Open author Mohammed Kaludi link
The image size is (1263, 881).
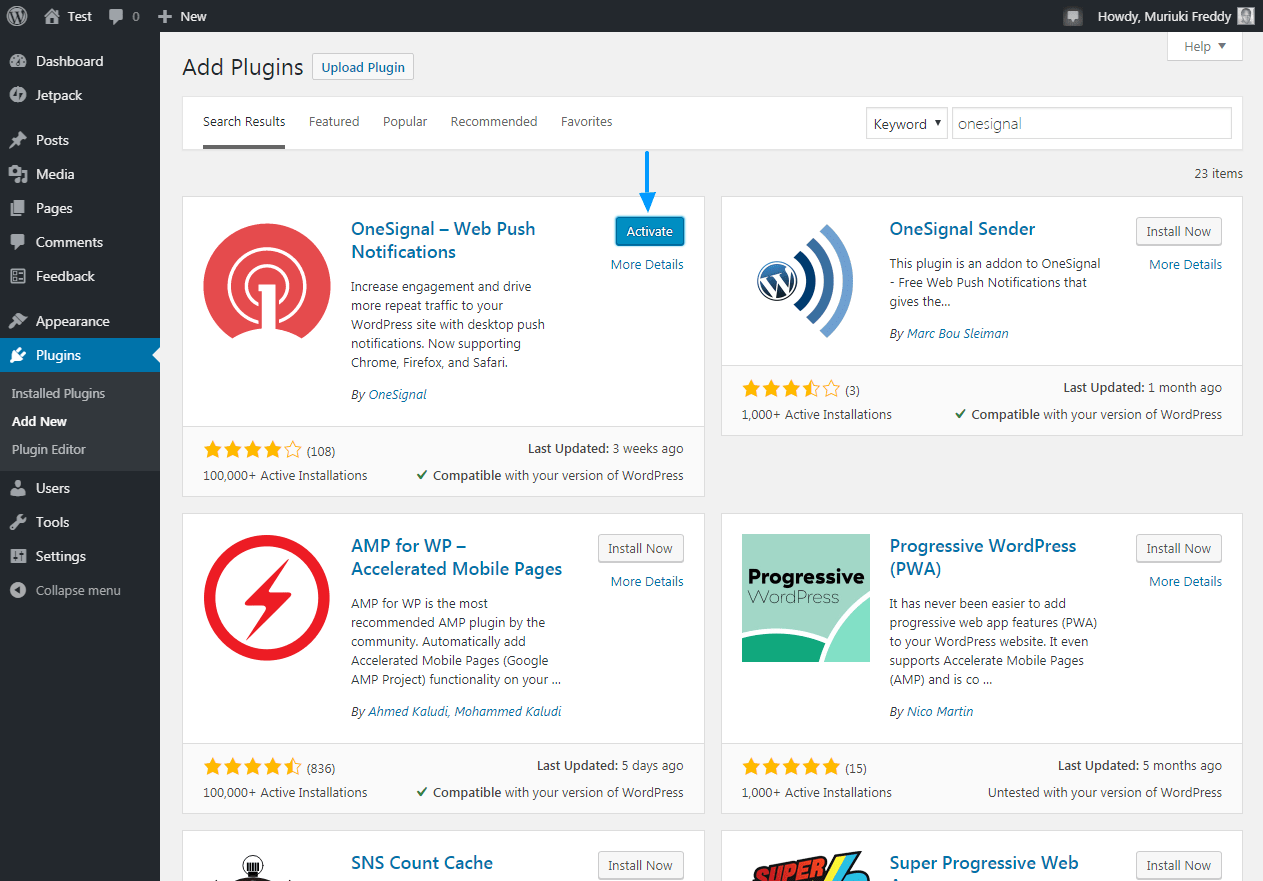[x=509, y=711]
